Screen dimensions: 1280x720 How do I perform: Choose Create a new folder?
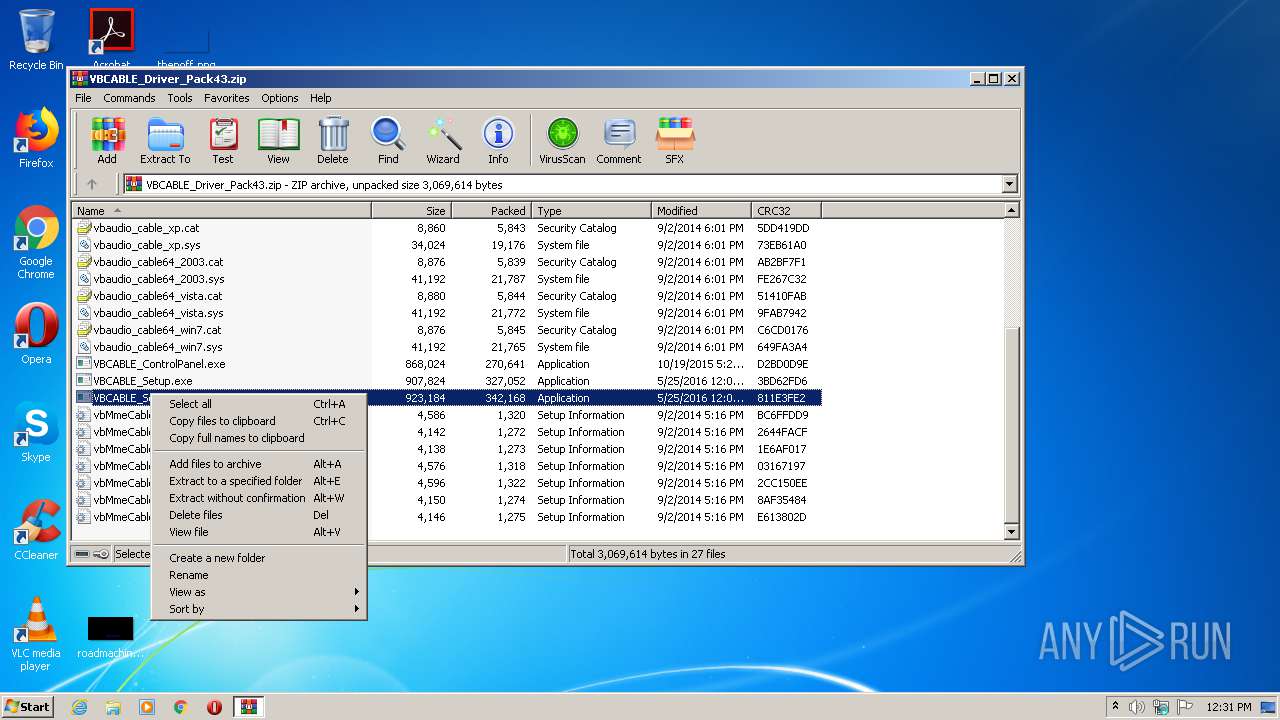coord(259,558)
